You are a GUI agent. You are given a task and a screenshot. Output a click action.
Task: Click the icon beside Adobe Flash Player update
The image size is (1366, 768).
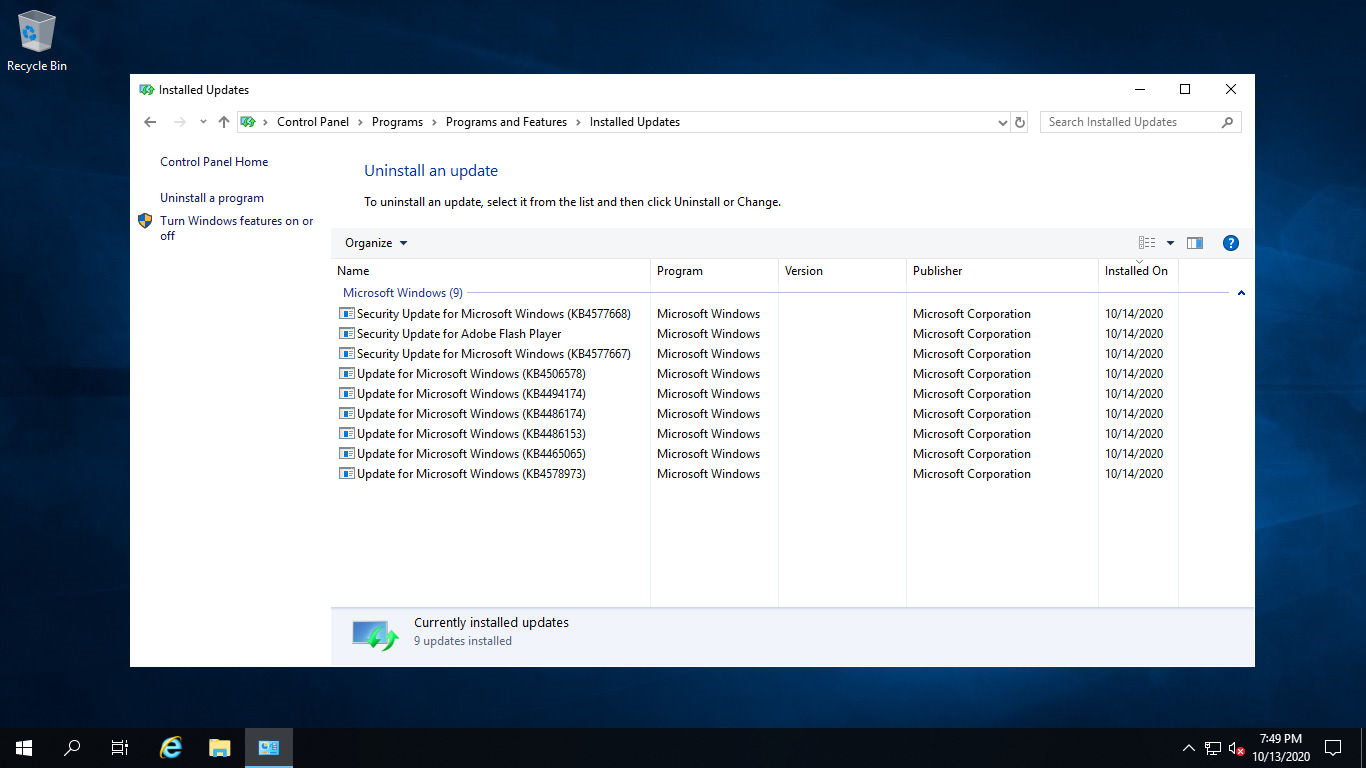point(347,334)
